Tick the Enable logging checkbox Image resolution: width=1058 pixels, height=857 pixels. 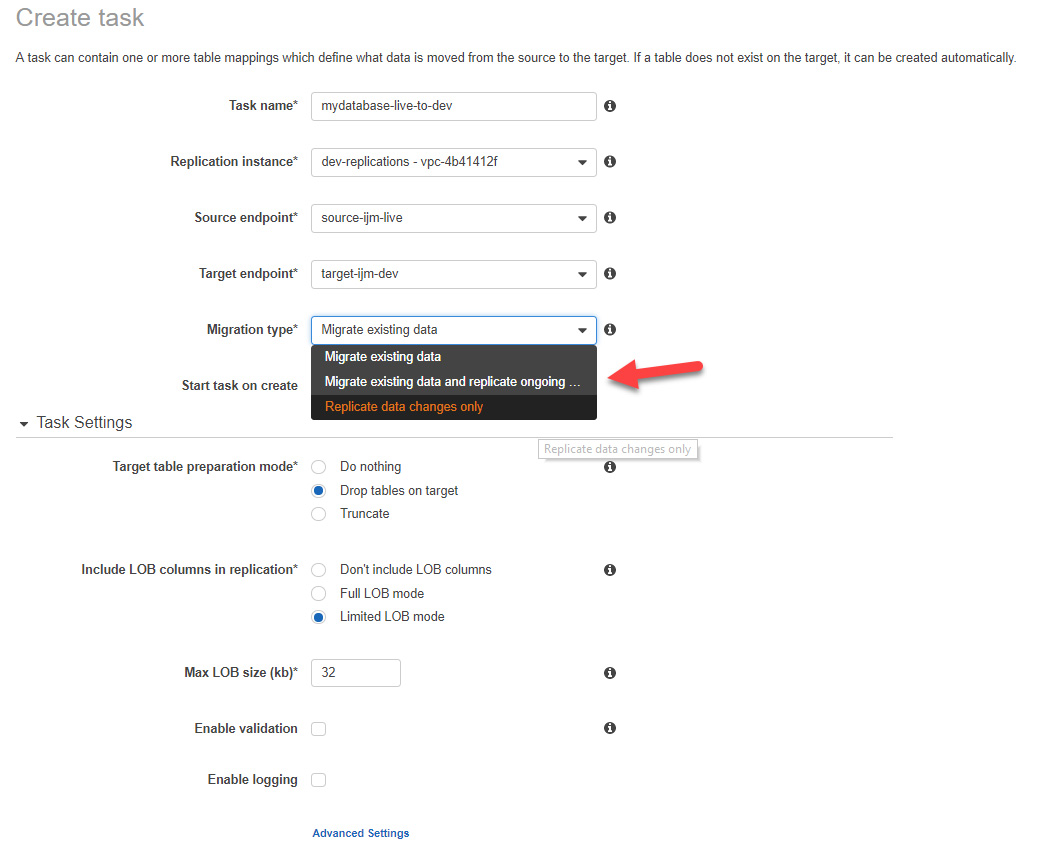[x=318, y=780]
